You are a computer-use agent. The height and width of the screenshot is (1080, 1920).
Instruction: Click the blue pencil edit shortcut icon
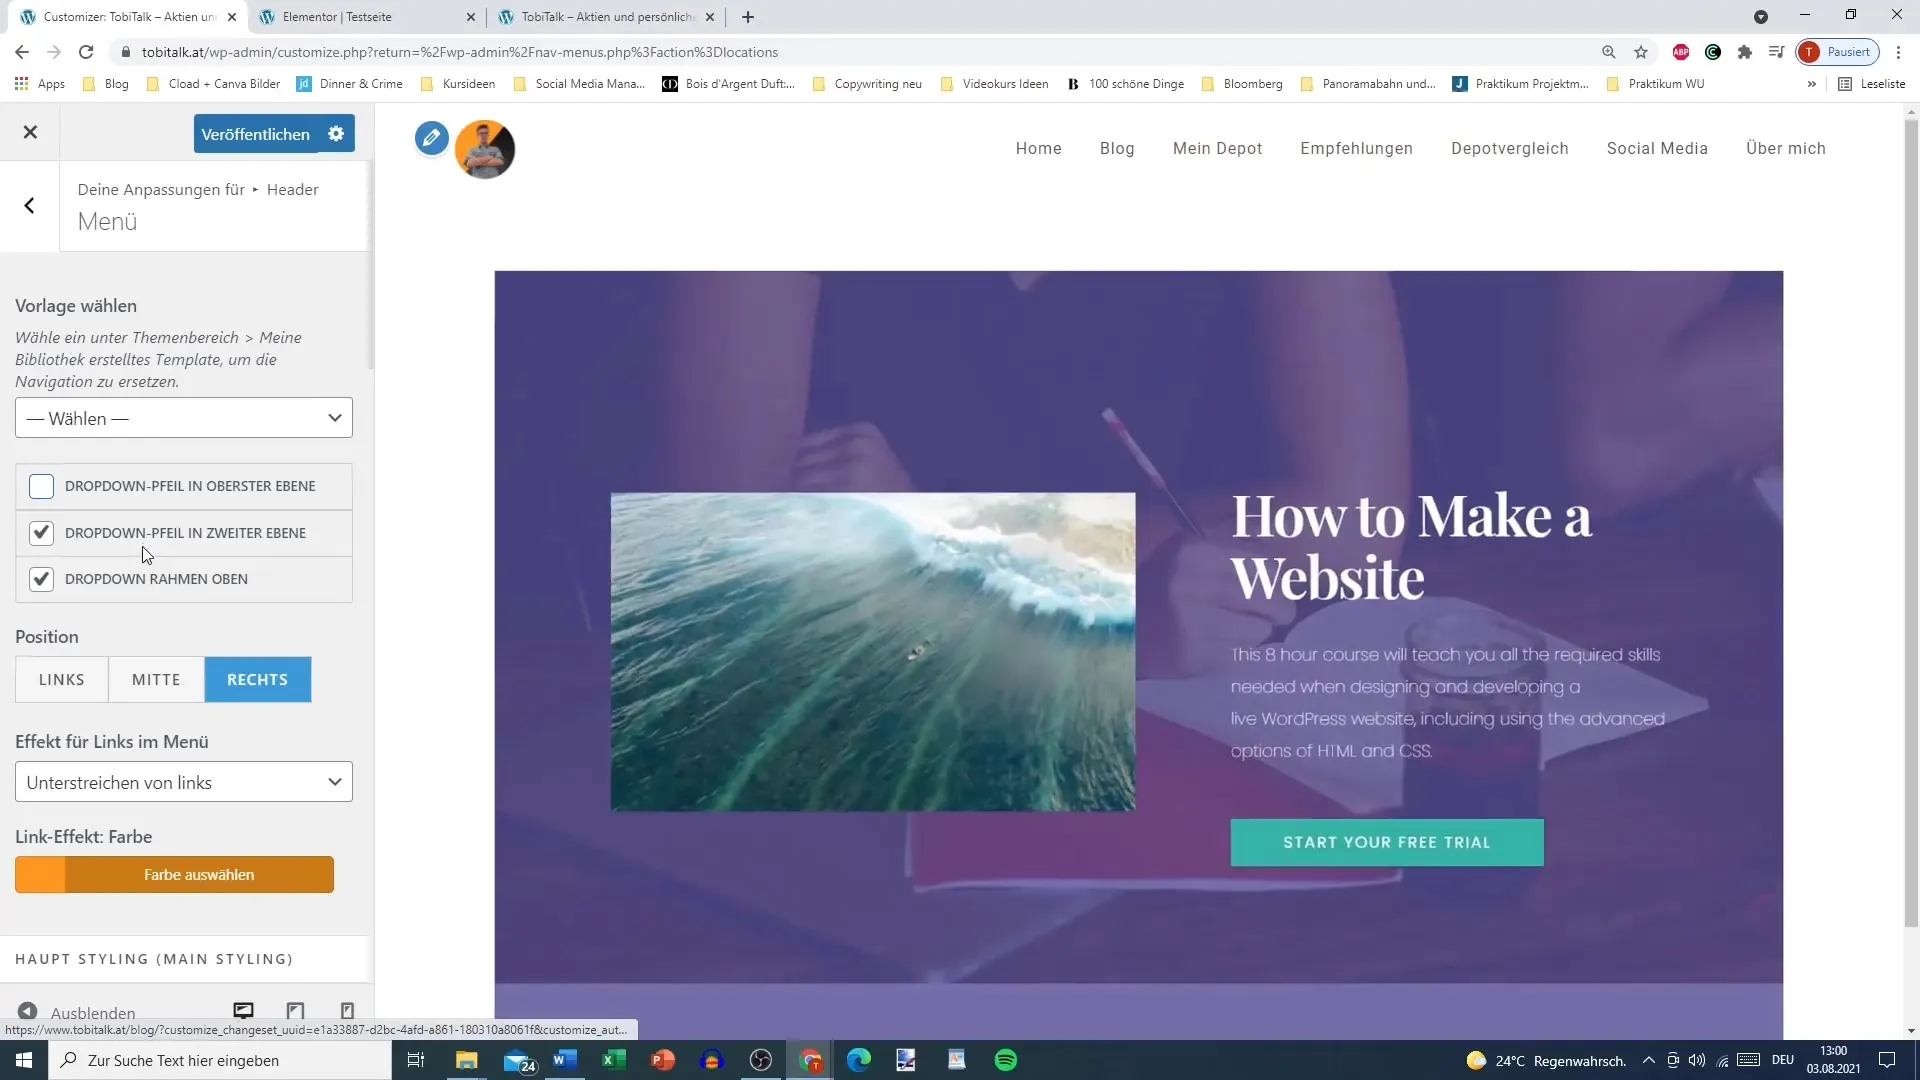(432, 138)
